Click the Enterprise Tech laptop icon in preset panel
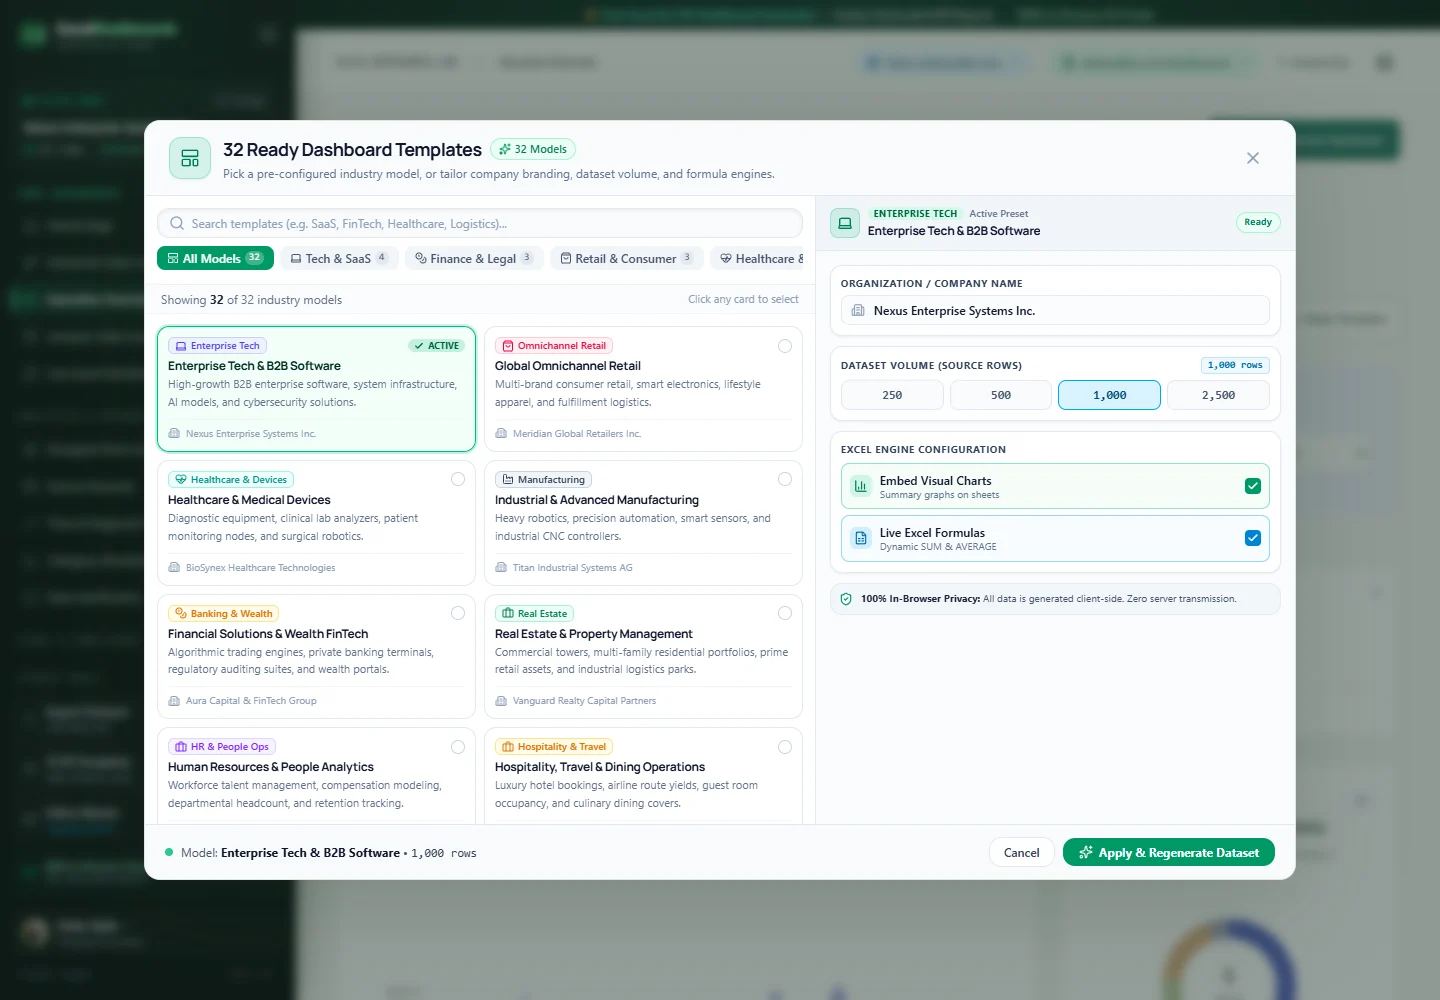 coord(845,222)
